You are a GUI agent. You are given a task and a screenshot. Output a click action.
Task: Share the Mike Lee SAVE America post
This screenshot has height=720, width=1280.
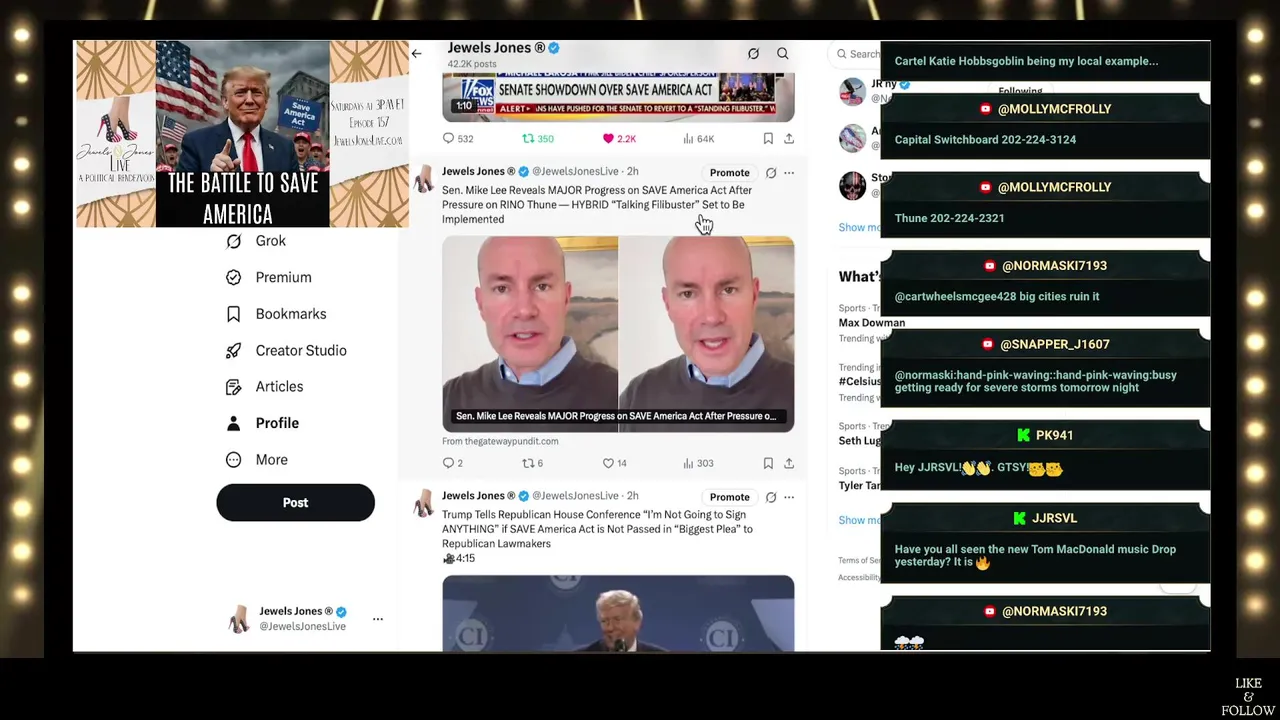pyautogui.click(x=789, y=463)
